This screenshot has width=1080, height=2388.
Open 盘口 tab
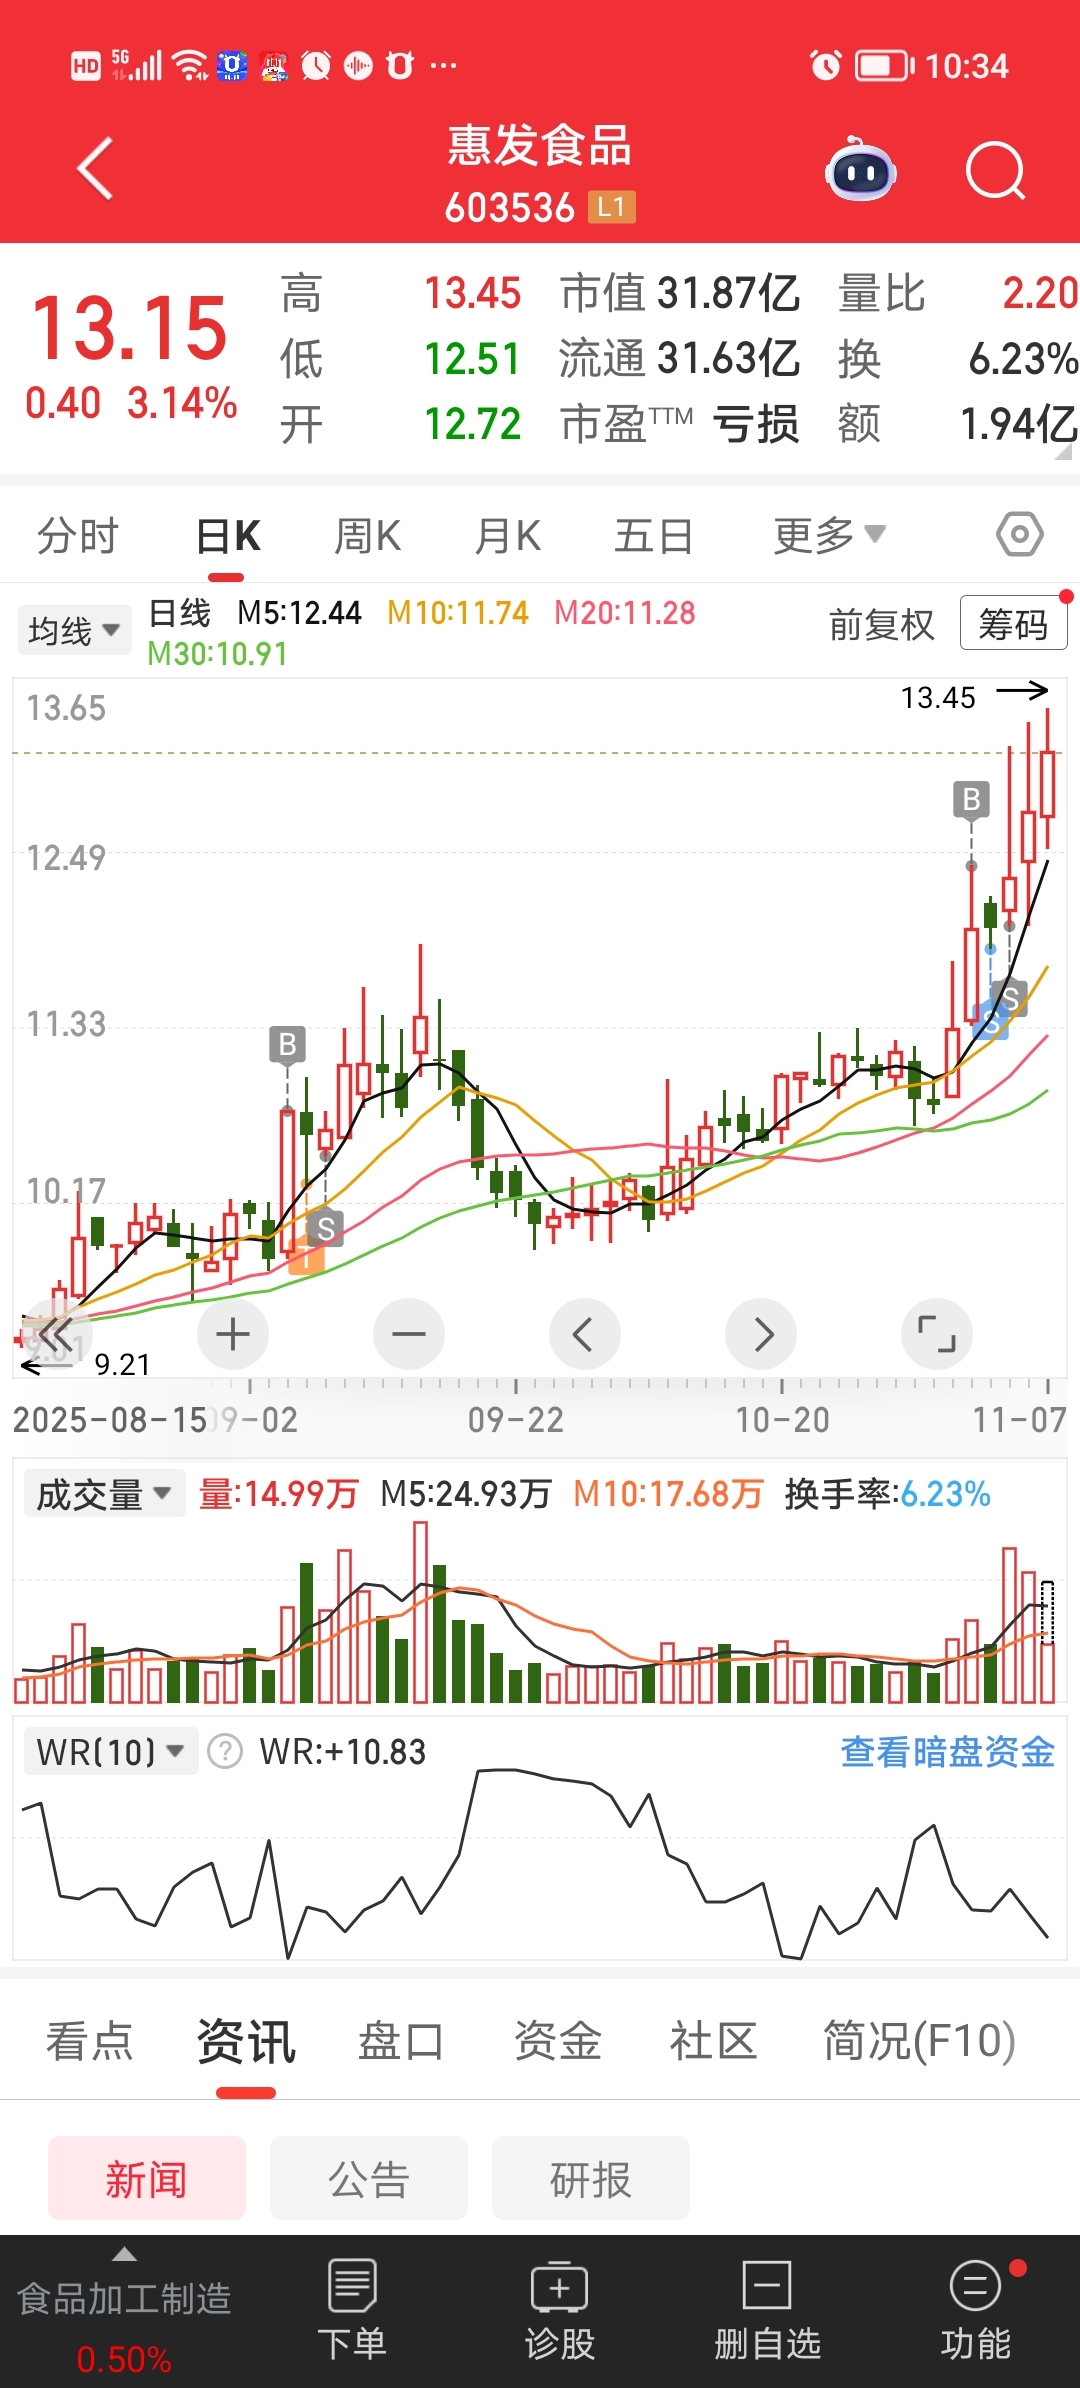click(401, 2041)
